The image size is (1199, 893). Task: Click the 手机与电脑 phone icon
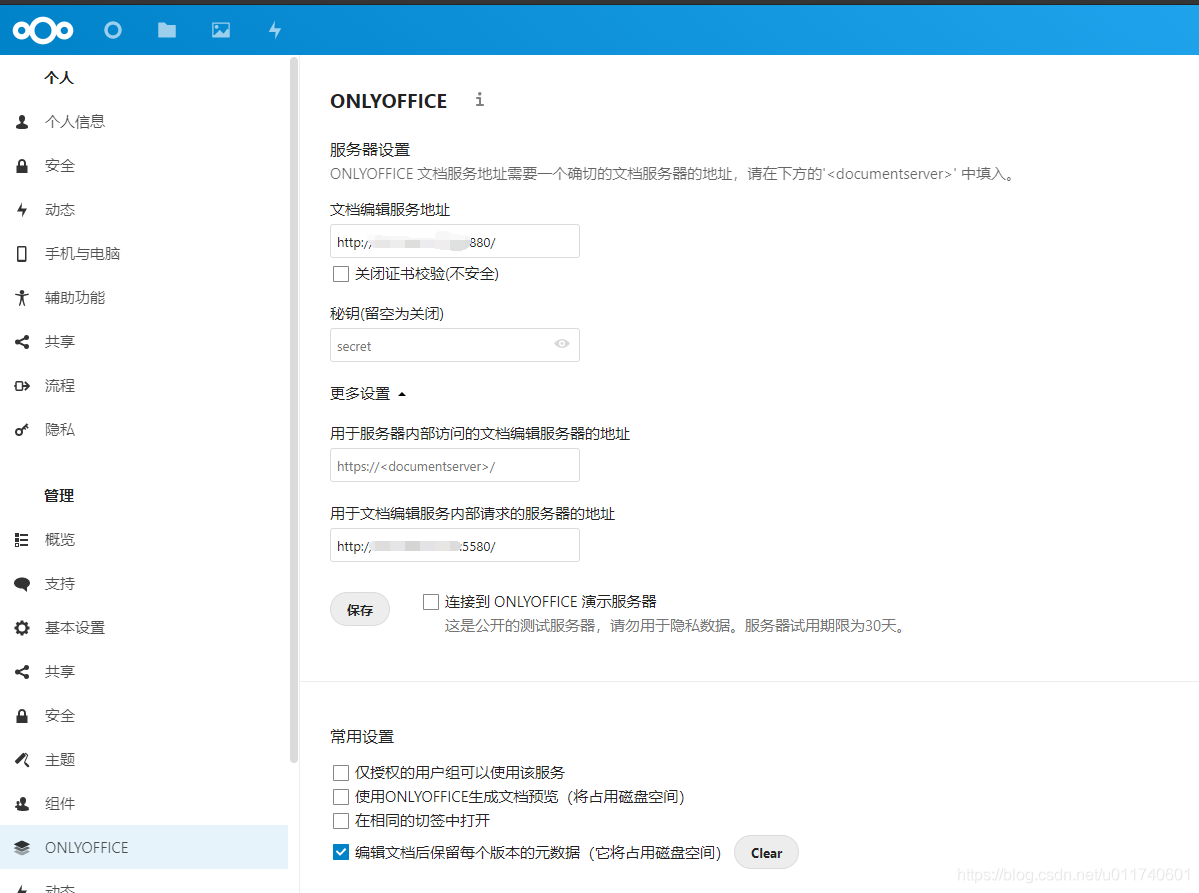(x=22, y=254)
